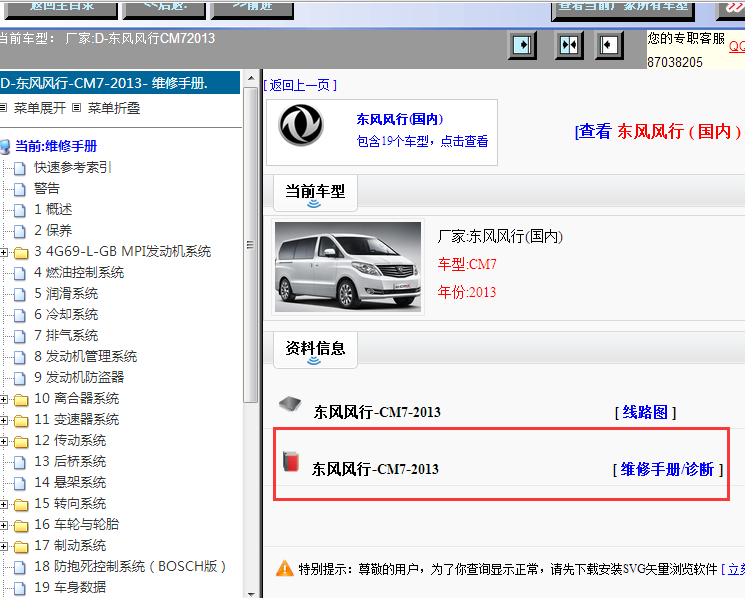
Task: Click page icon beside 7 排气系统
Action: pyautogui.click(x=20, y=336)
